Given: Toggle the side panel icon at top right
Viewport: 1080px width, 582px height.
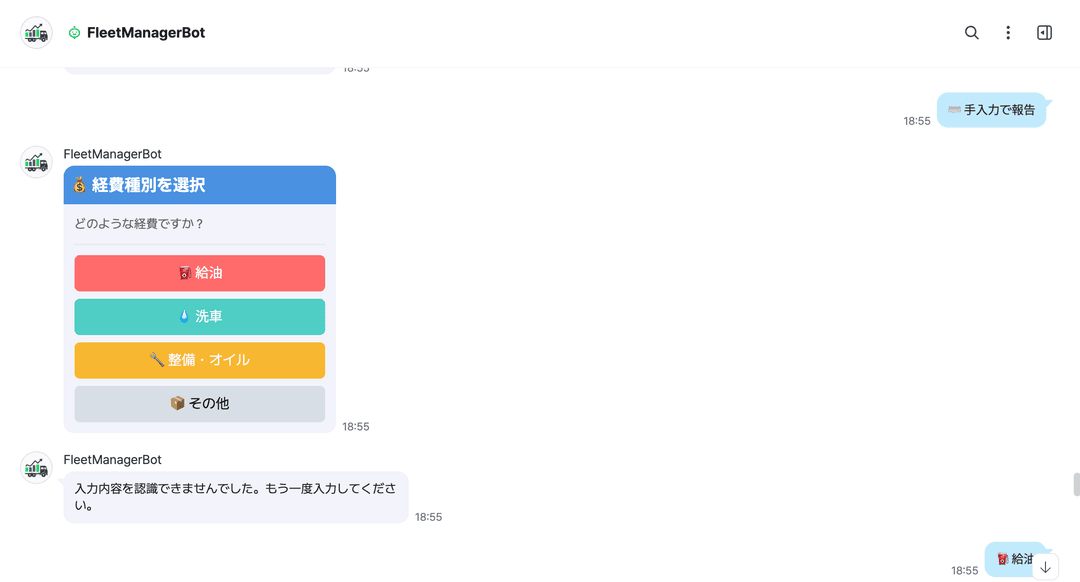Looking at the screenshot, I should (x=1044, y=32).
